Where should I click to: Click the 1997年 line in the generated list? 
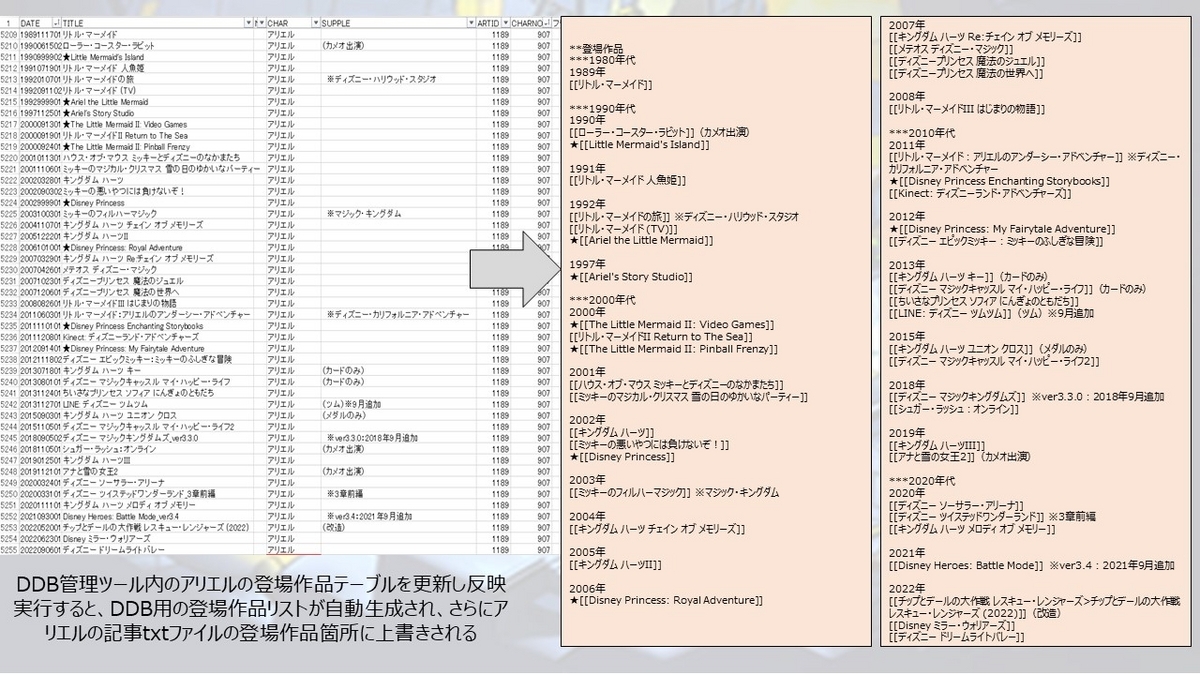(x=587, y=264)
